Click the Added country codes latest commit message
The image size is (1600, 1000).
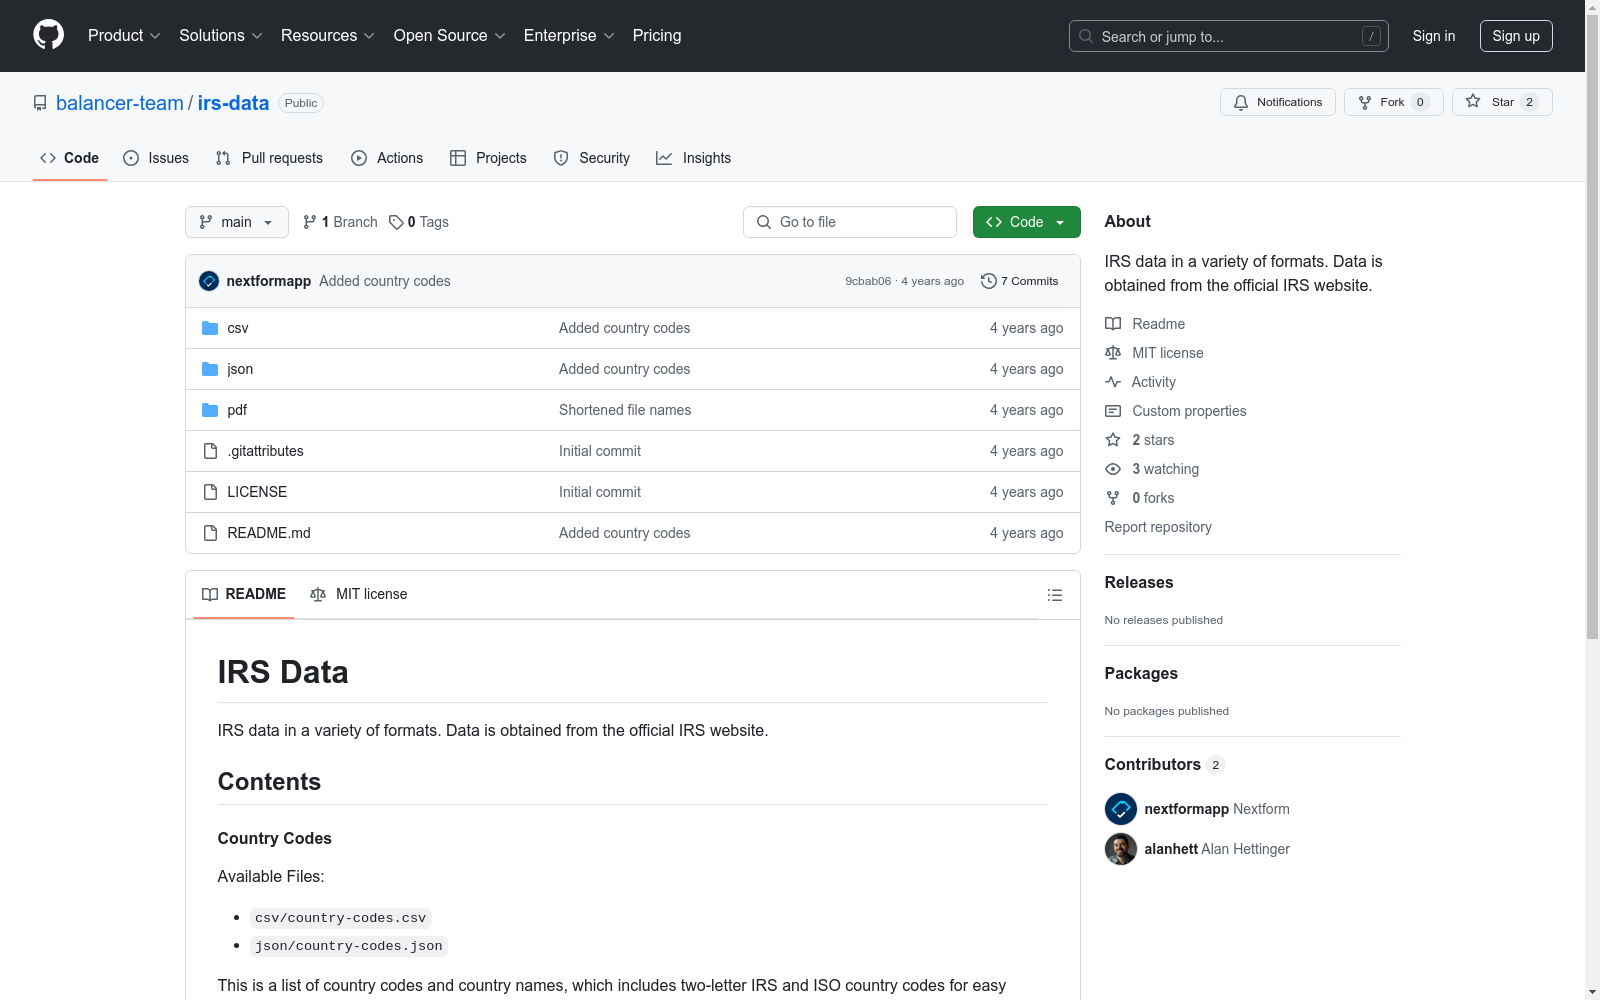(x=385, y=281)
